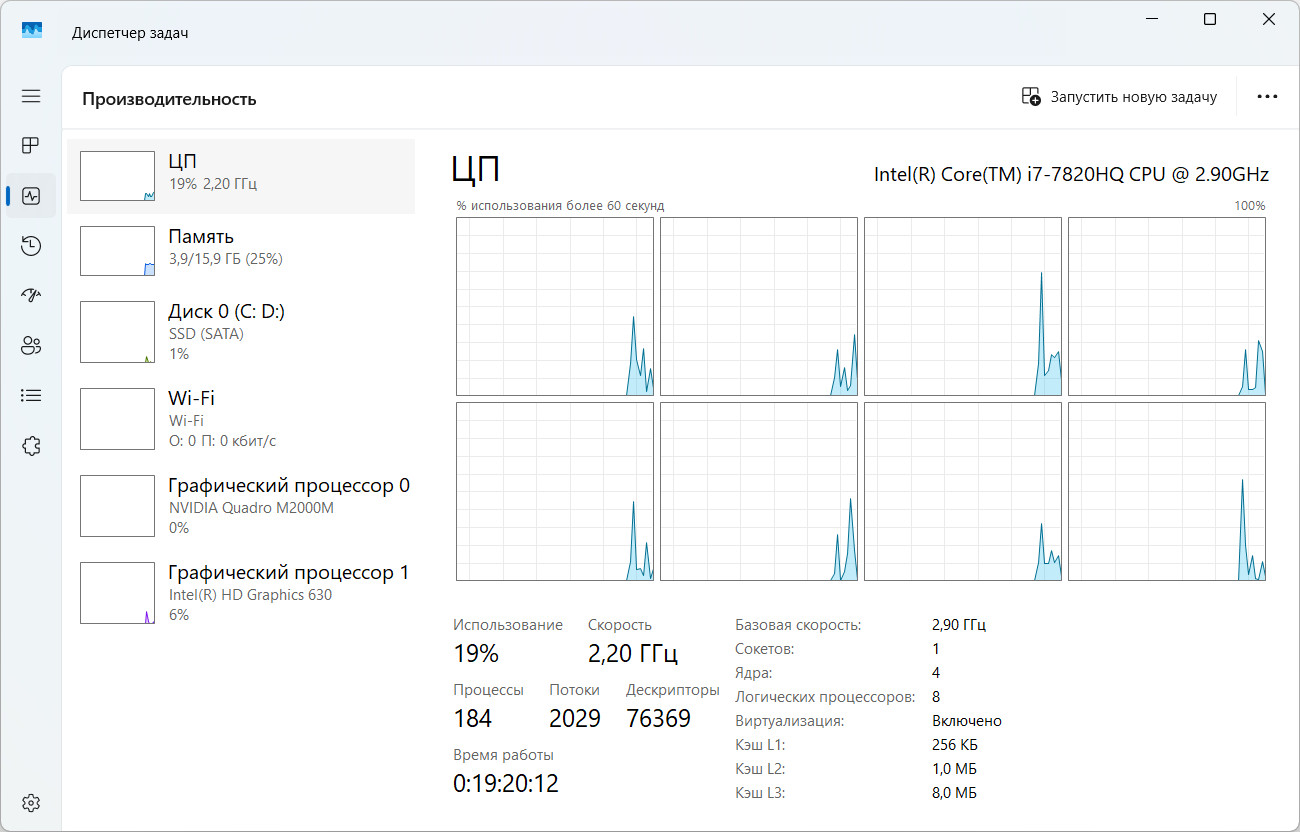Click the 'Кэш L2:' label

pyautogui.click(x=761, y=769)
